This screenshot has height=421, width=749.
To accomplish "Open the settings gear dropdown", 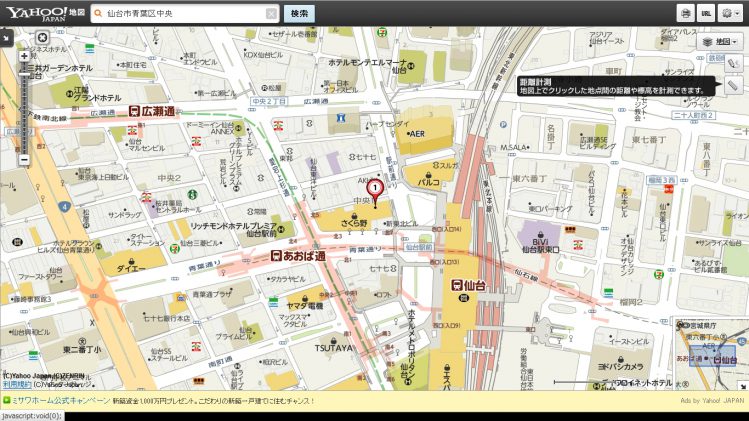I will pos(730,13).
